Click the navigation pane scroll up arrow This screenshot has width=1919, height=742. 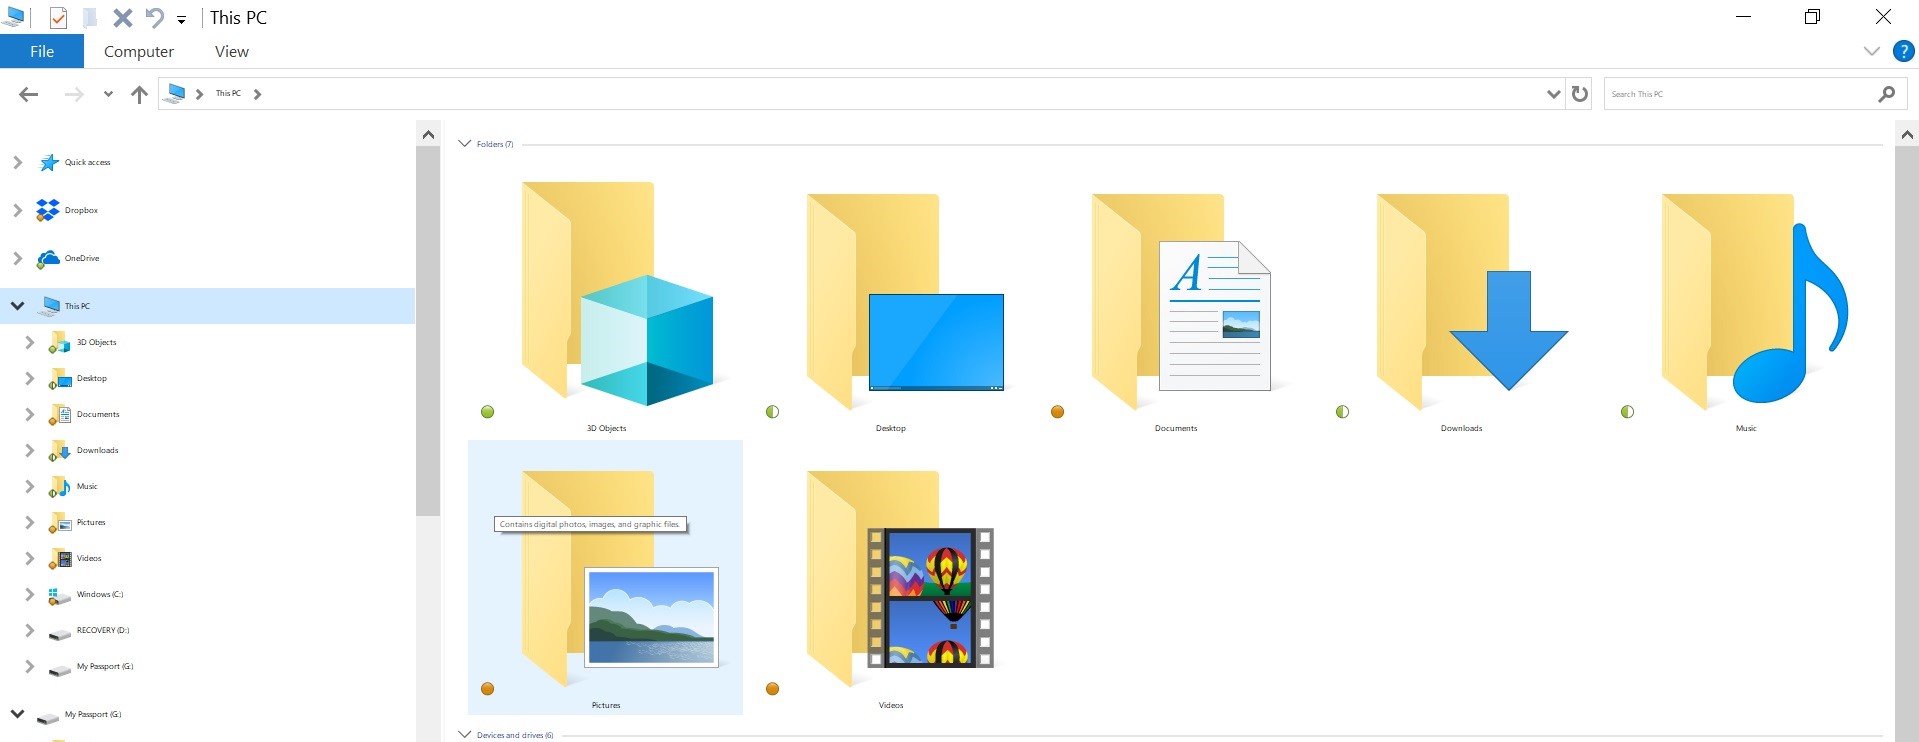click(428, 134)
